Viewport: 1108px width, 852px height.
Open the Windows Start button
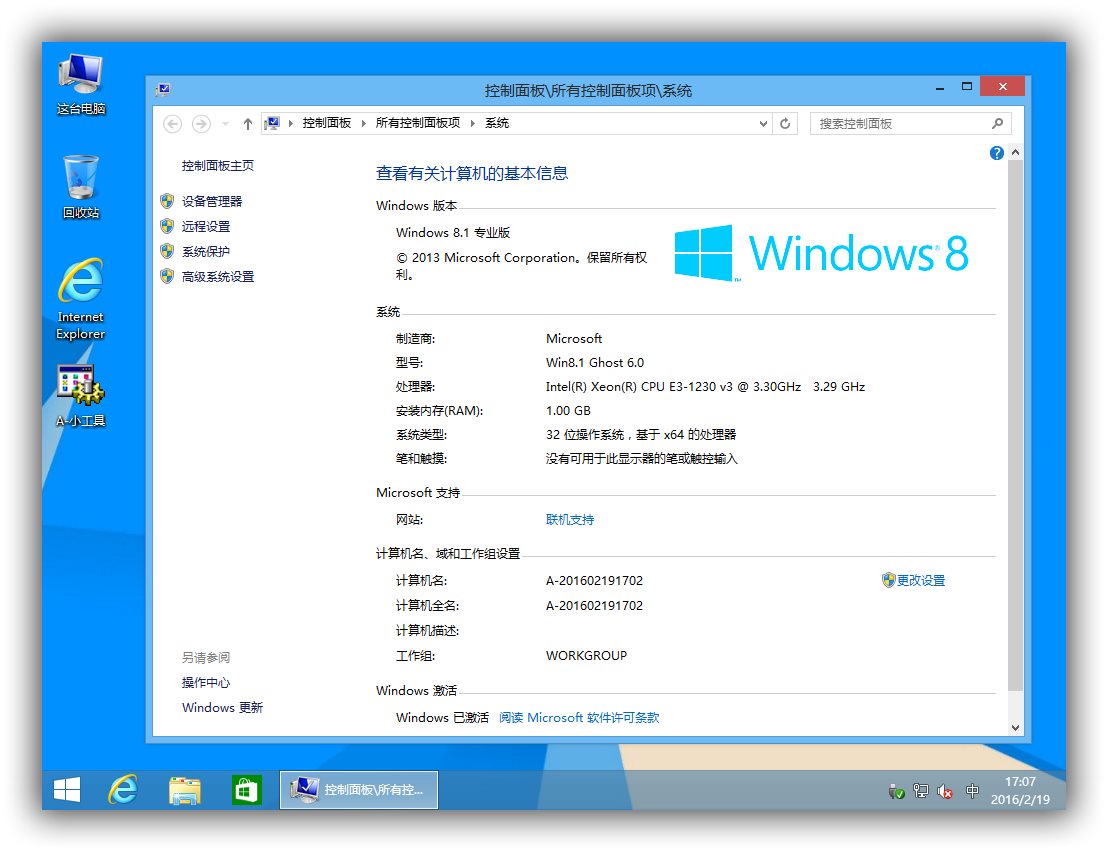click(x=67, y=789)
